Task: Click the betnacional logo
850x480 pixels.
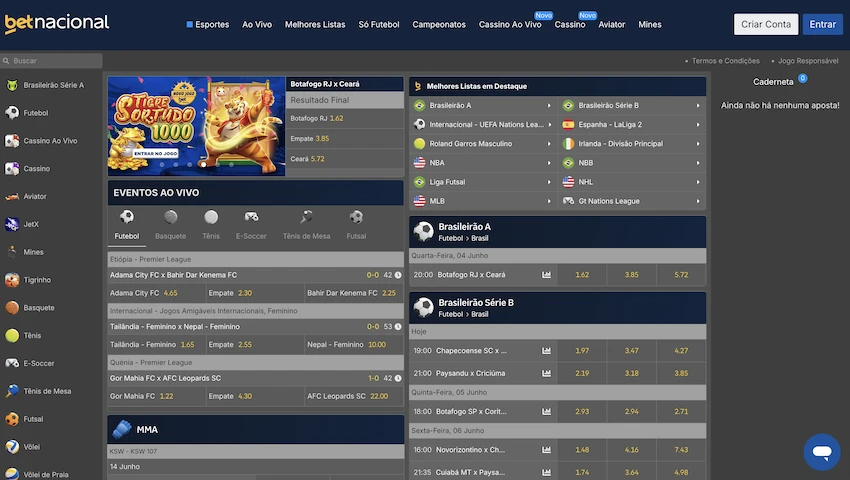Action: (57, 24)
